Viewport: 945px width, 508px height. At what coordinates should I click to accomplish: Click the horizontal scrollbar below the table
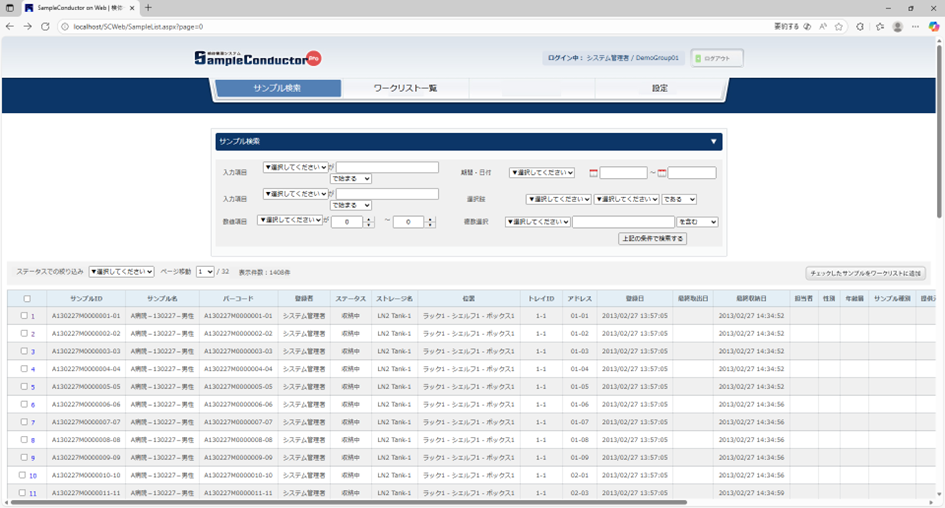350,502
